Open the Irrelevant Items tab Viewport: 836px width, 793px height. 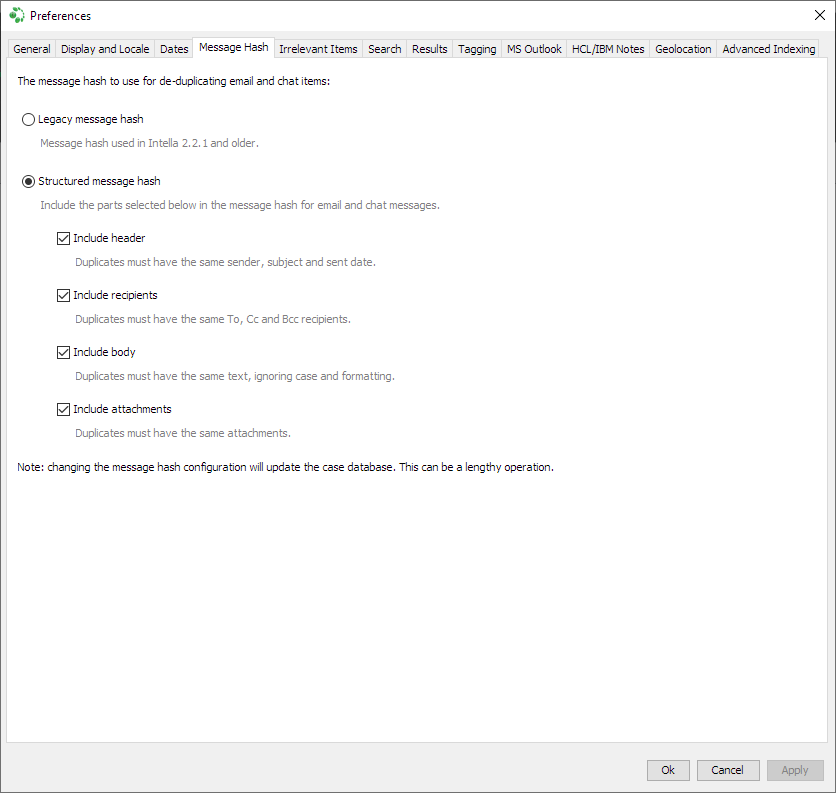(318, 48)
